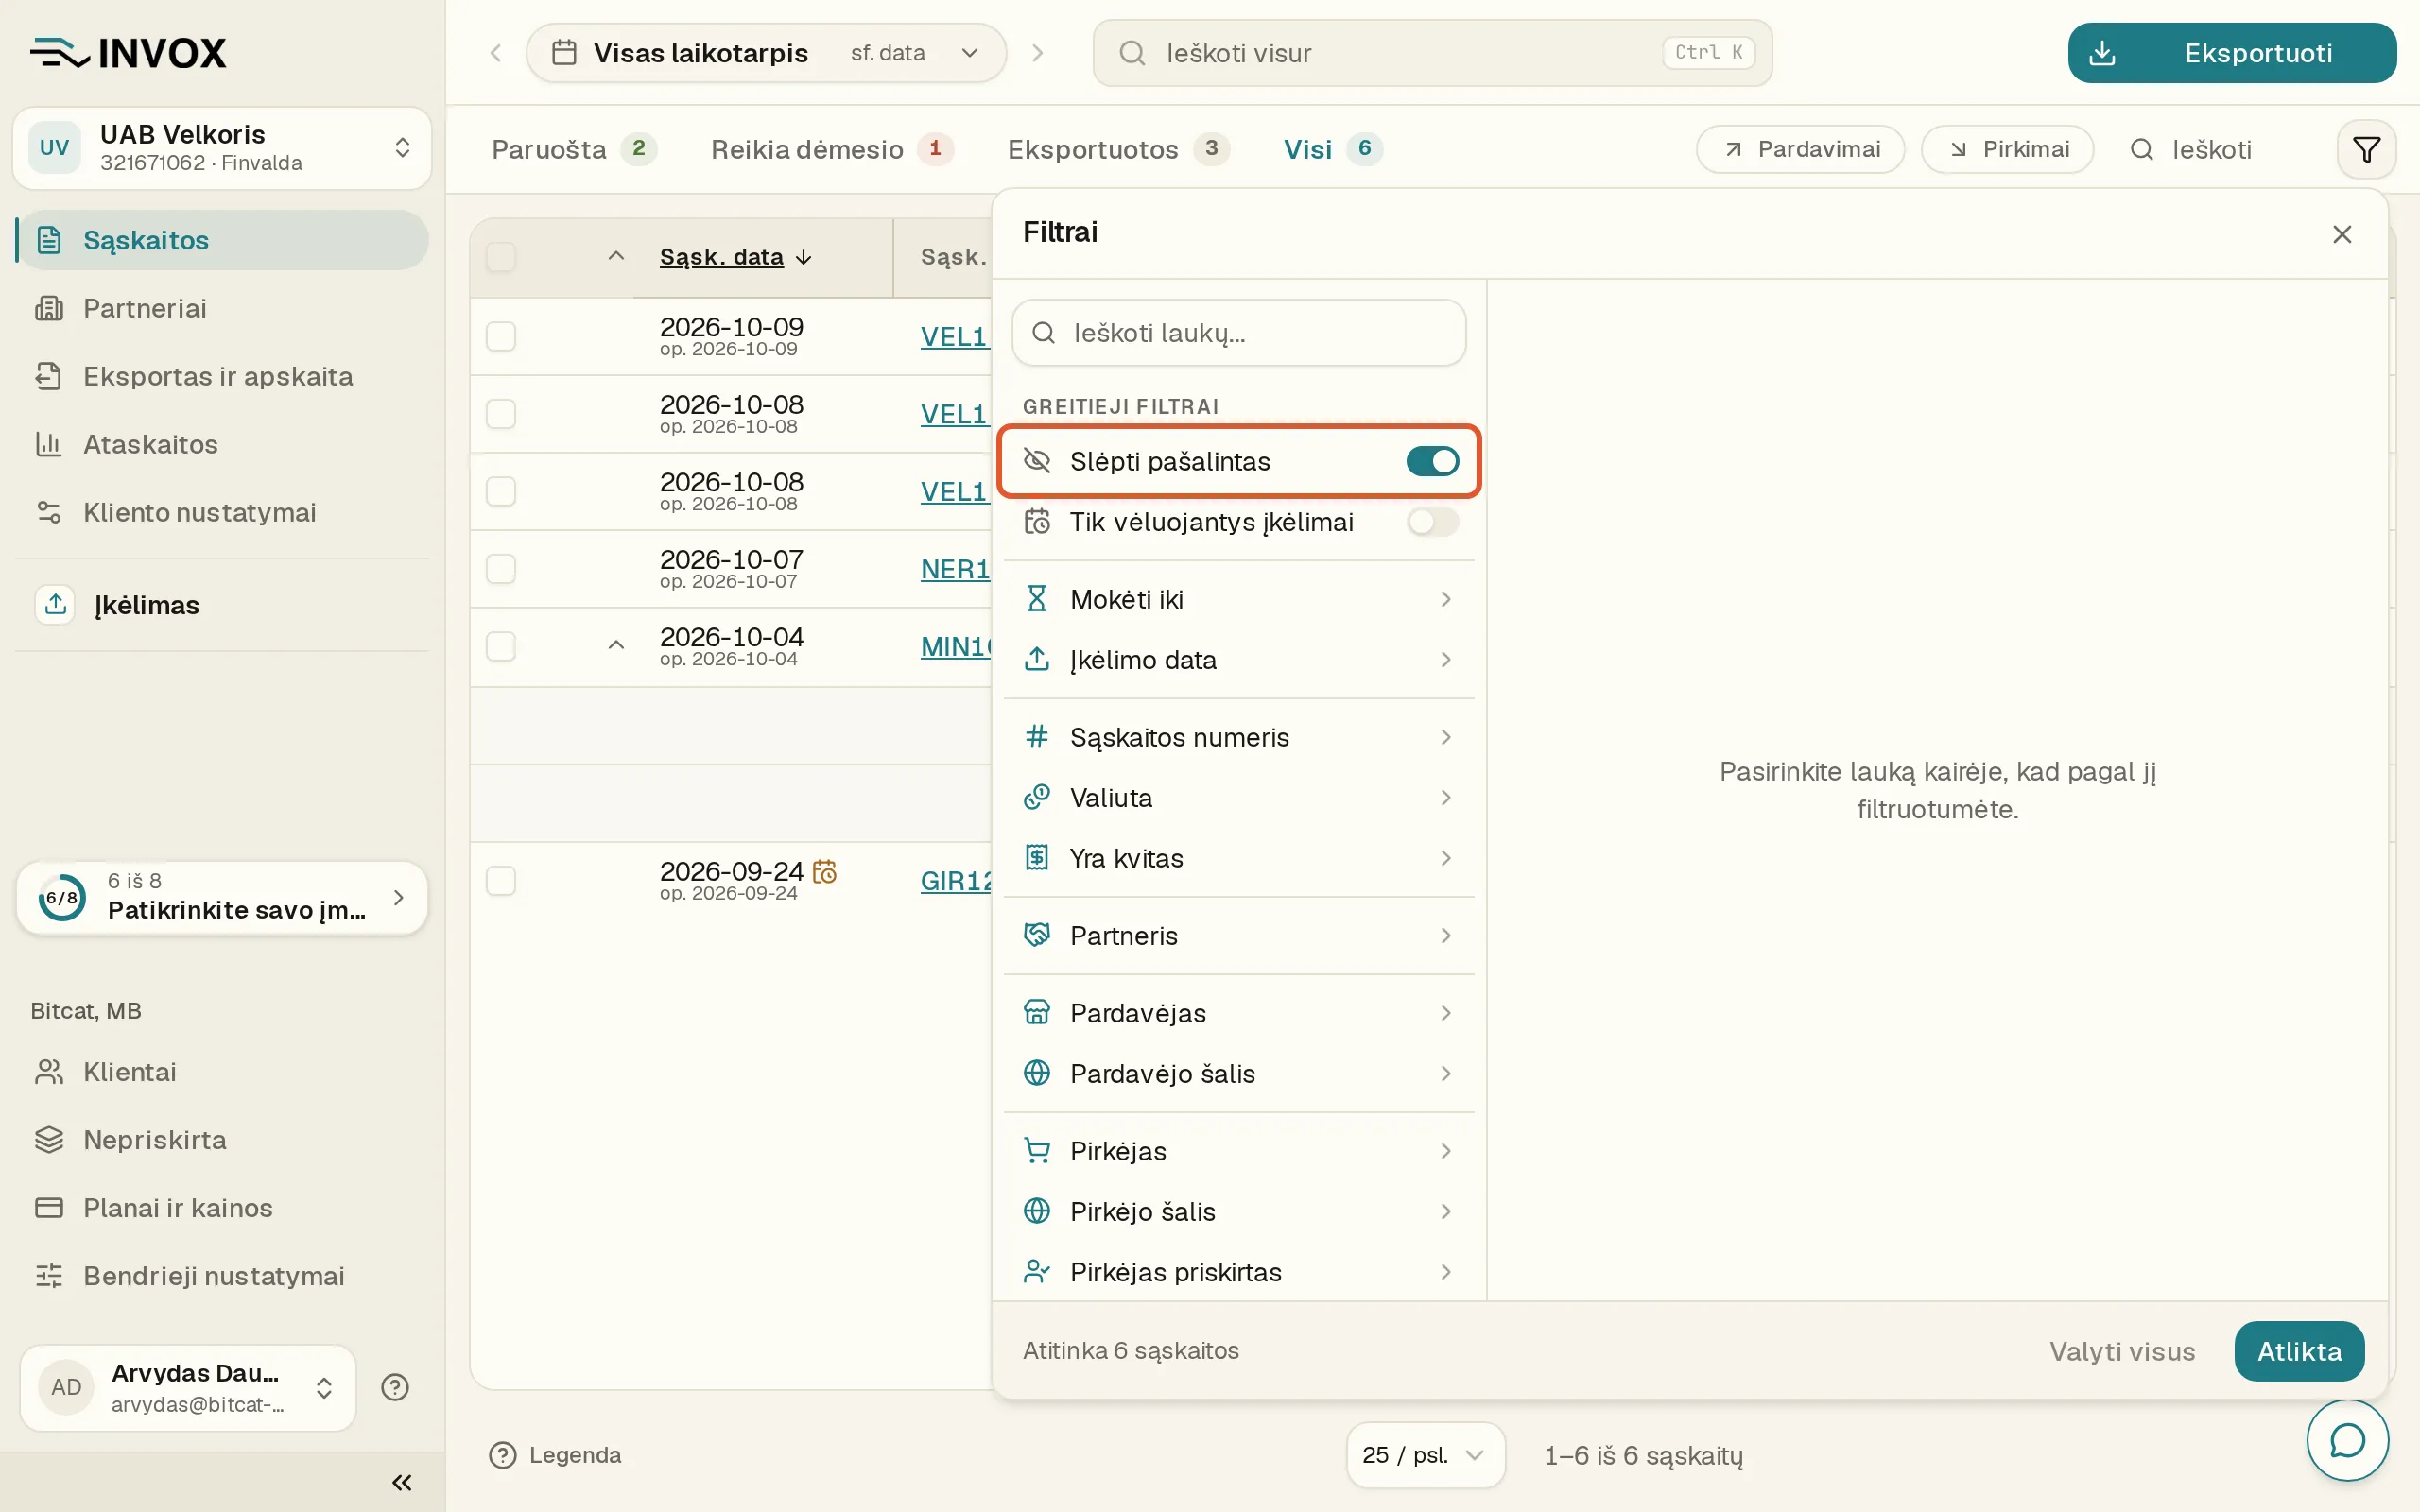Viewport: 2420px width, 1512px height.
Task: Open the 6 iš 8 onboarding progress card
Action: click(x=222, y=897)
